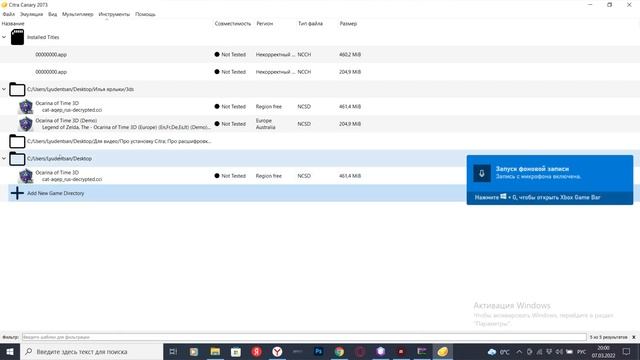This screenshot has height=360, width=640.
Task: Open the Мультиплеер menu
Action: [78, 14]
